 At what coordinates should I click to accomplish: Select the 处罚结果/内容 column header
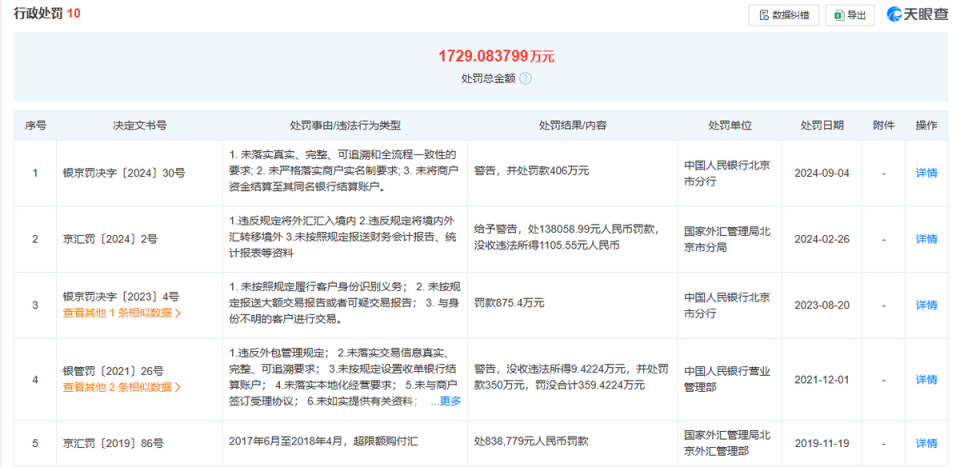[x=572, y=125]
